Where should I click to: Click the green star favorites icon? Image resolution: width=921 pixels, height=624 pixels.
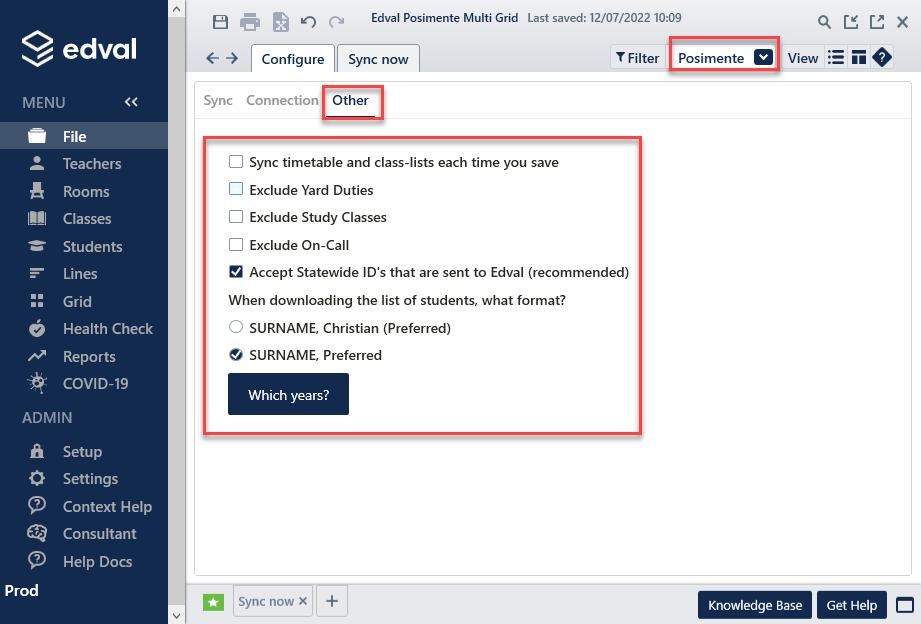[x=213, y=602]
